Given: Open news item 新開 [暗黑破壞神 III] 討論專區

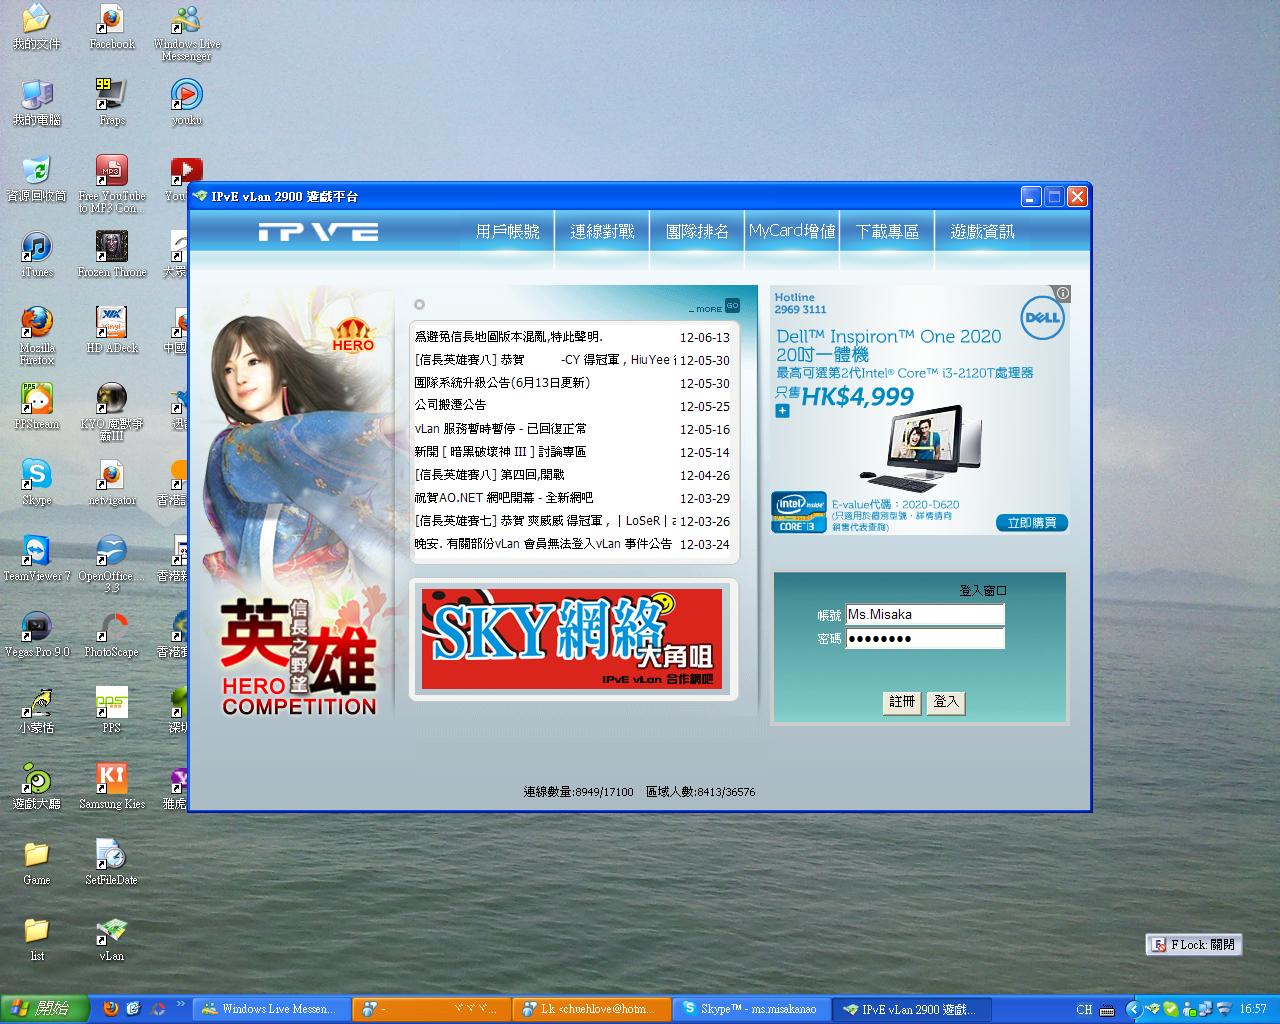Looking at the screenshot, I should point(500,452).
